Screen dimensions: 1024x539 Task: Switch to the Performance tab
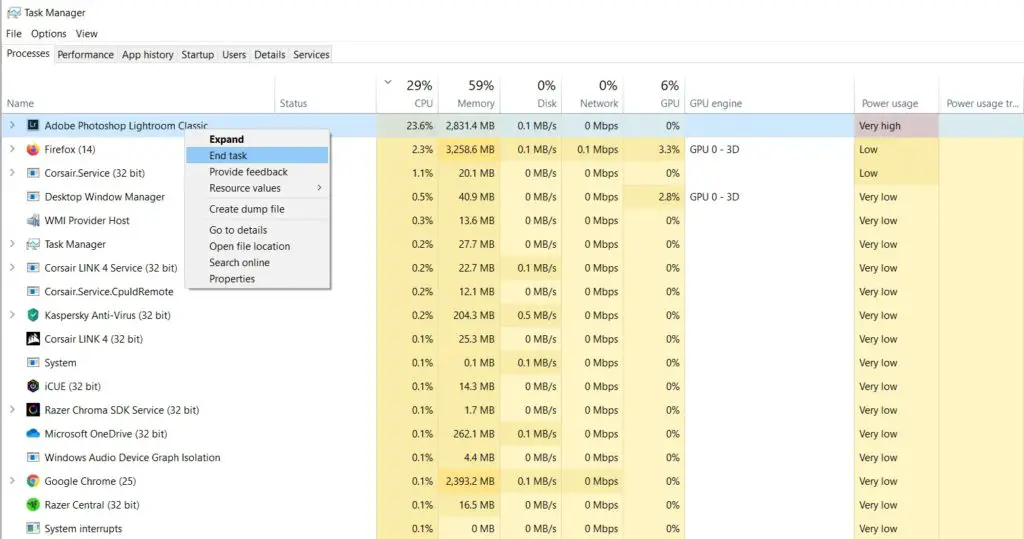(x=86, y=55)
